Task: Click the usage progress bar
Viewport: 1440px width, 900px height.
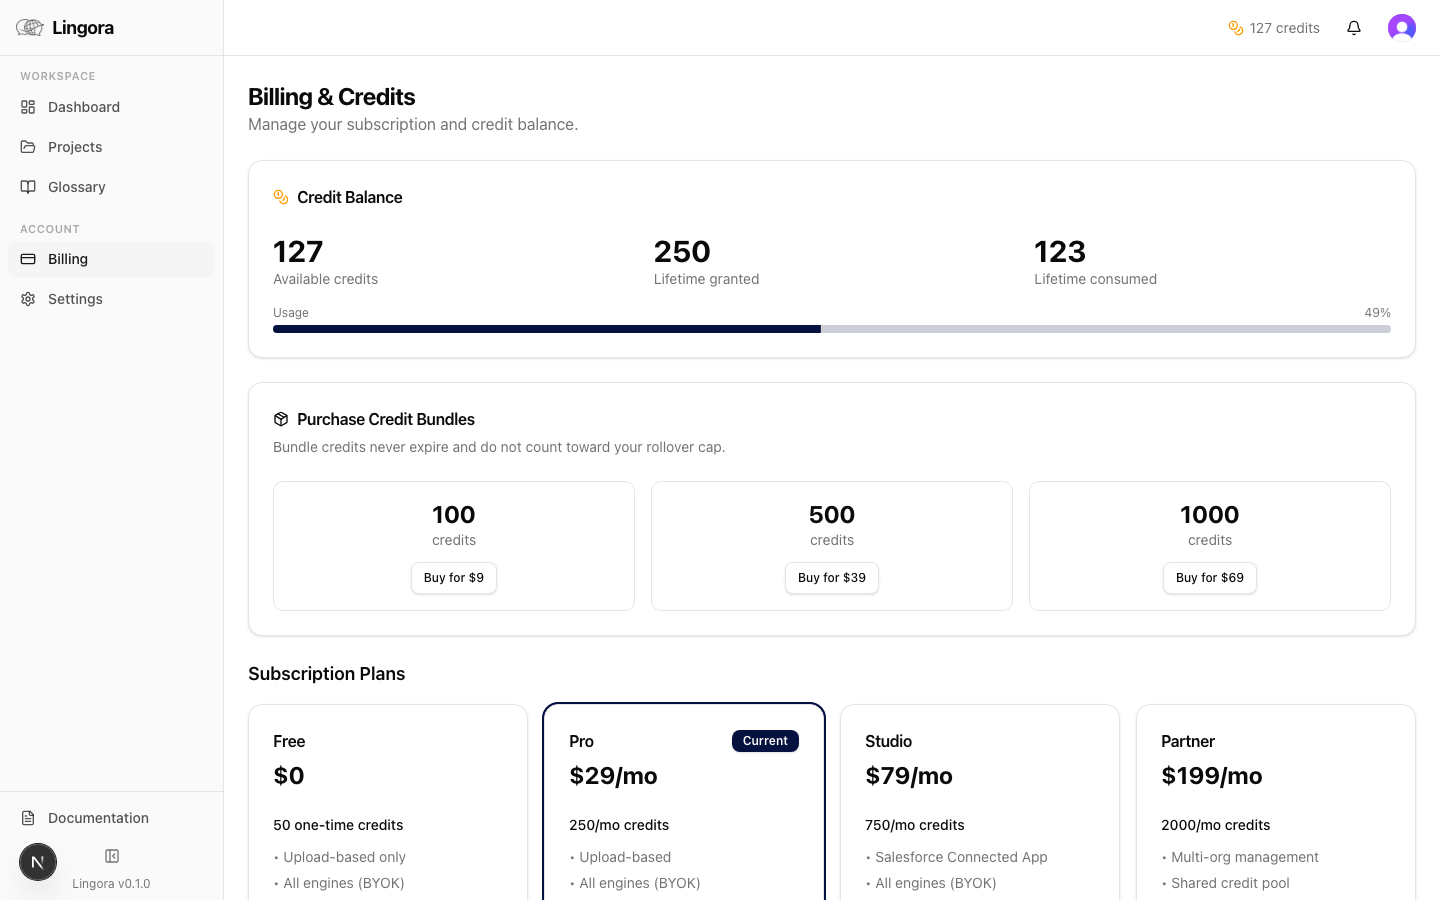Action: [831, 328]
